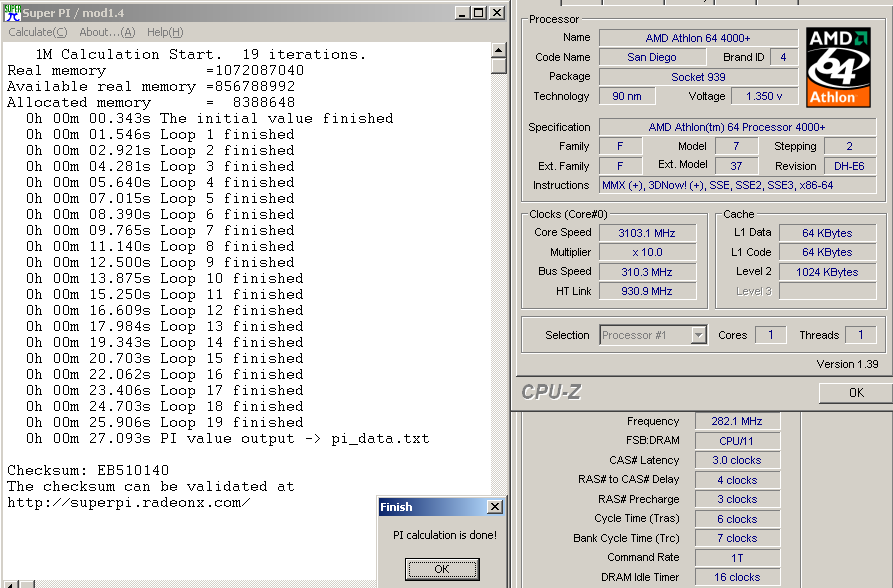Click the '1M Calculation Start. 19 iterations.' line
This screenshot has height=588, width=893.
(200, 54)
